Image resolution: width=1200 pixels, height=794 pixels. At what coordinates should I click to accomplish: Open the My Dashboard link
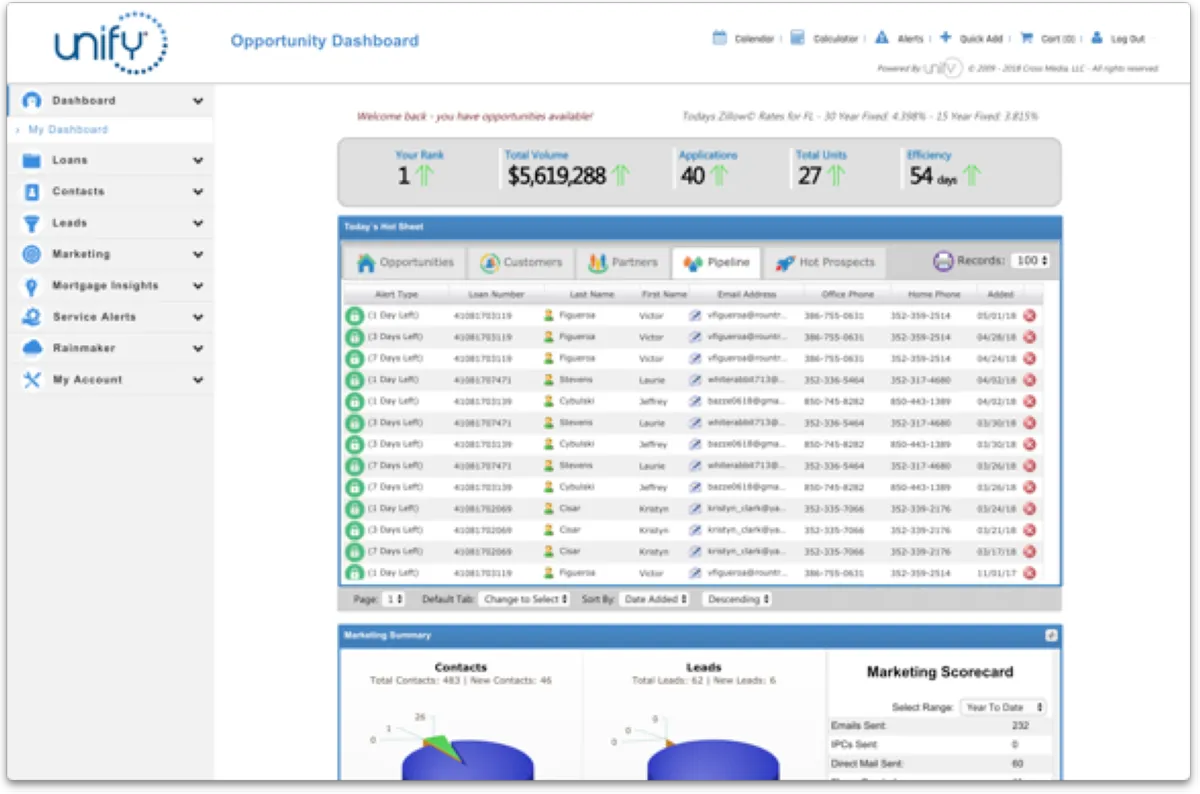pos(68,130)
